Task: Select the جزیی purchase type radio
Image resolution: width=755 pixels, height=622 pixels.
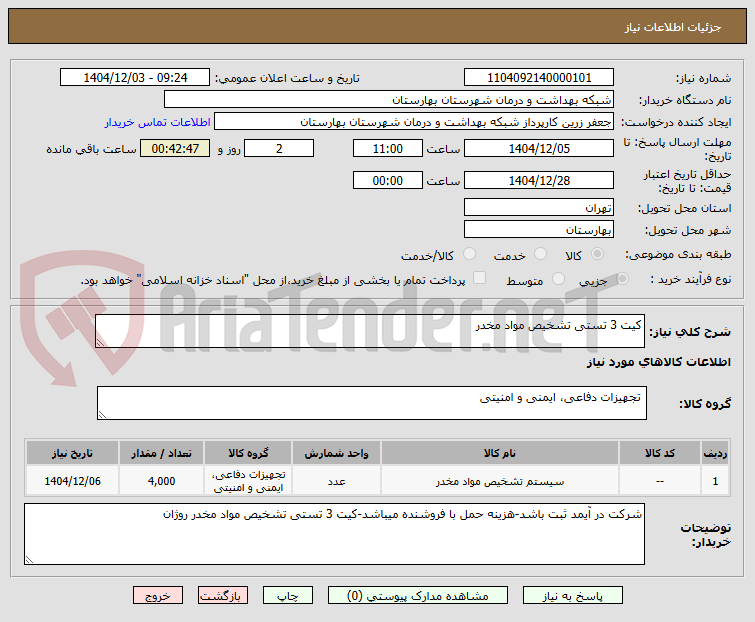Action: (x=622, y=278)
